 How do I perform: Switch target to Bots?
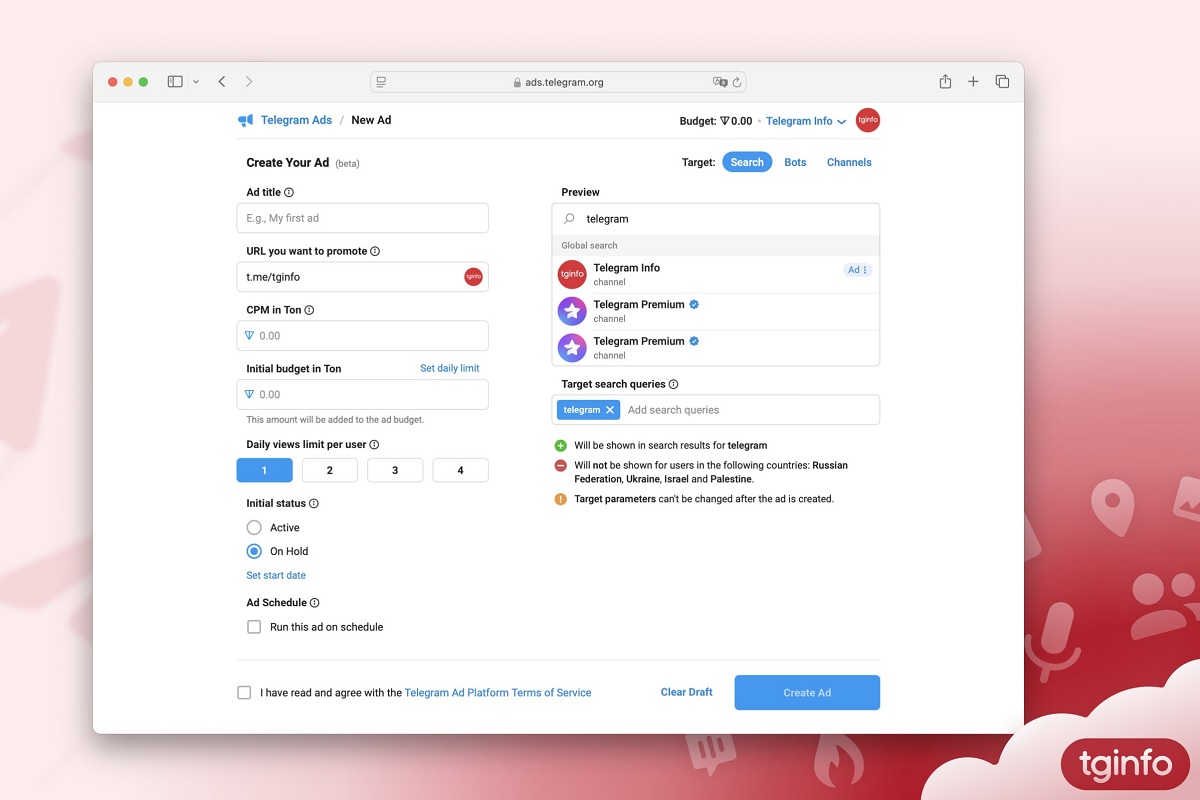pos(795,162)
